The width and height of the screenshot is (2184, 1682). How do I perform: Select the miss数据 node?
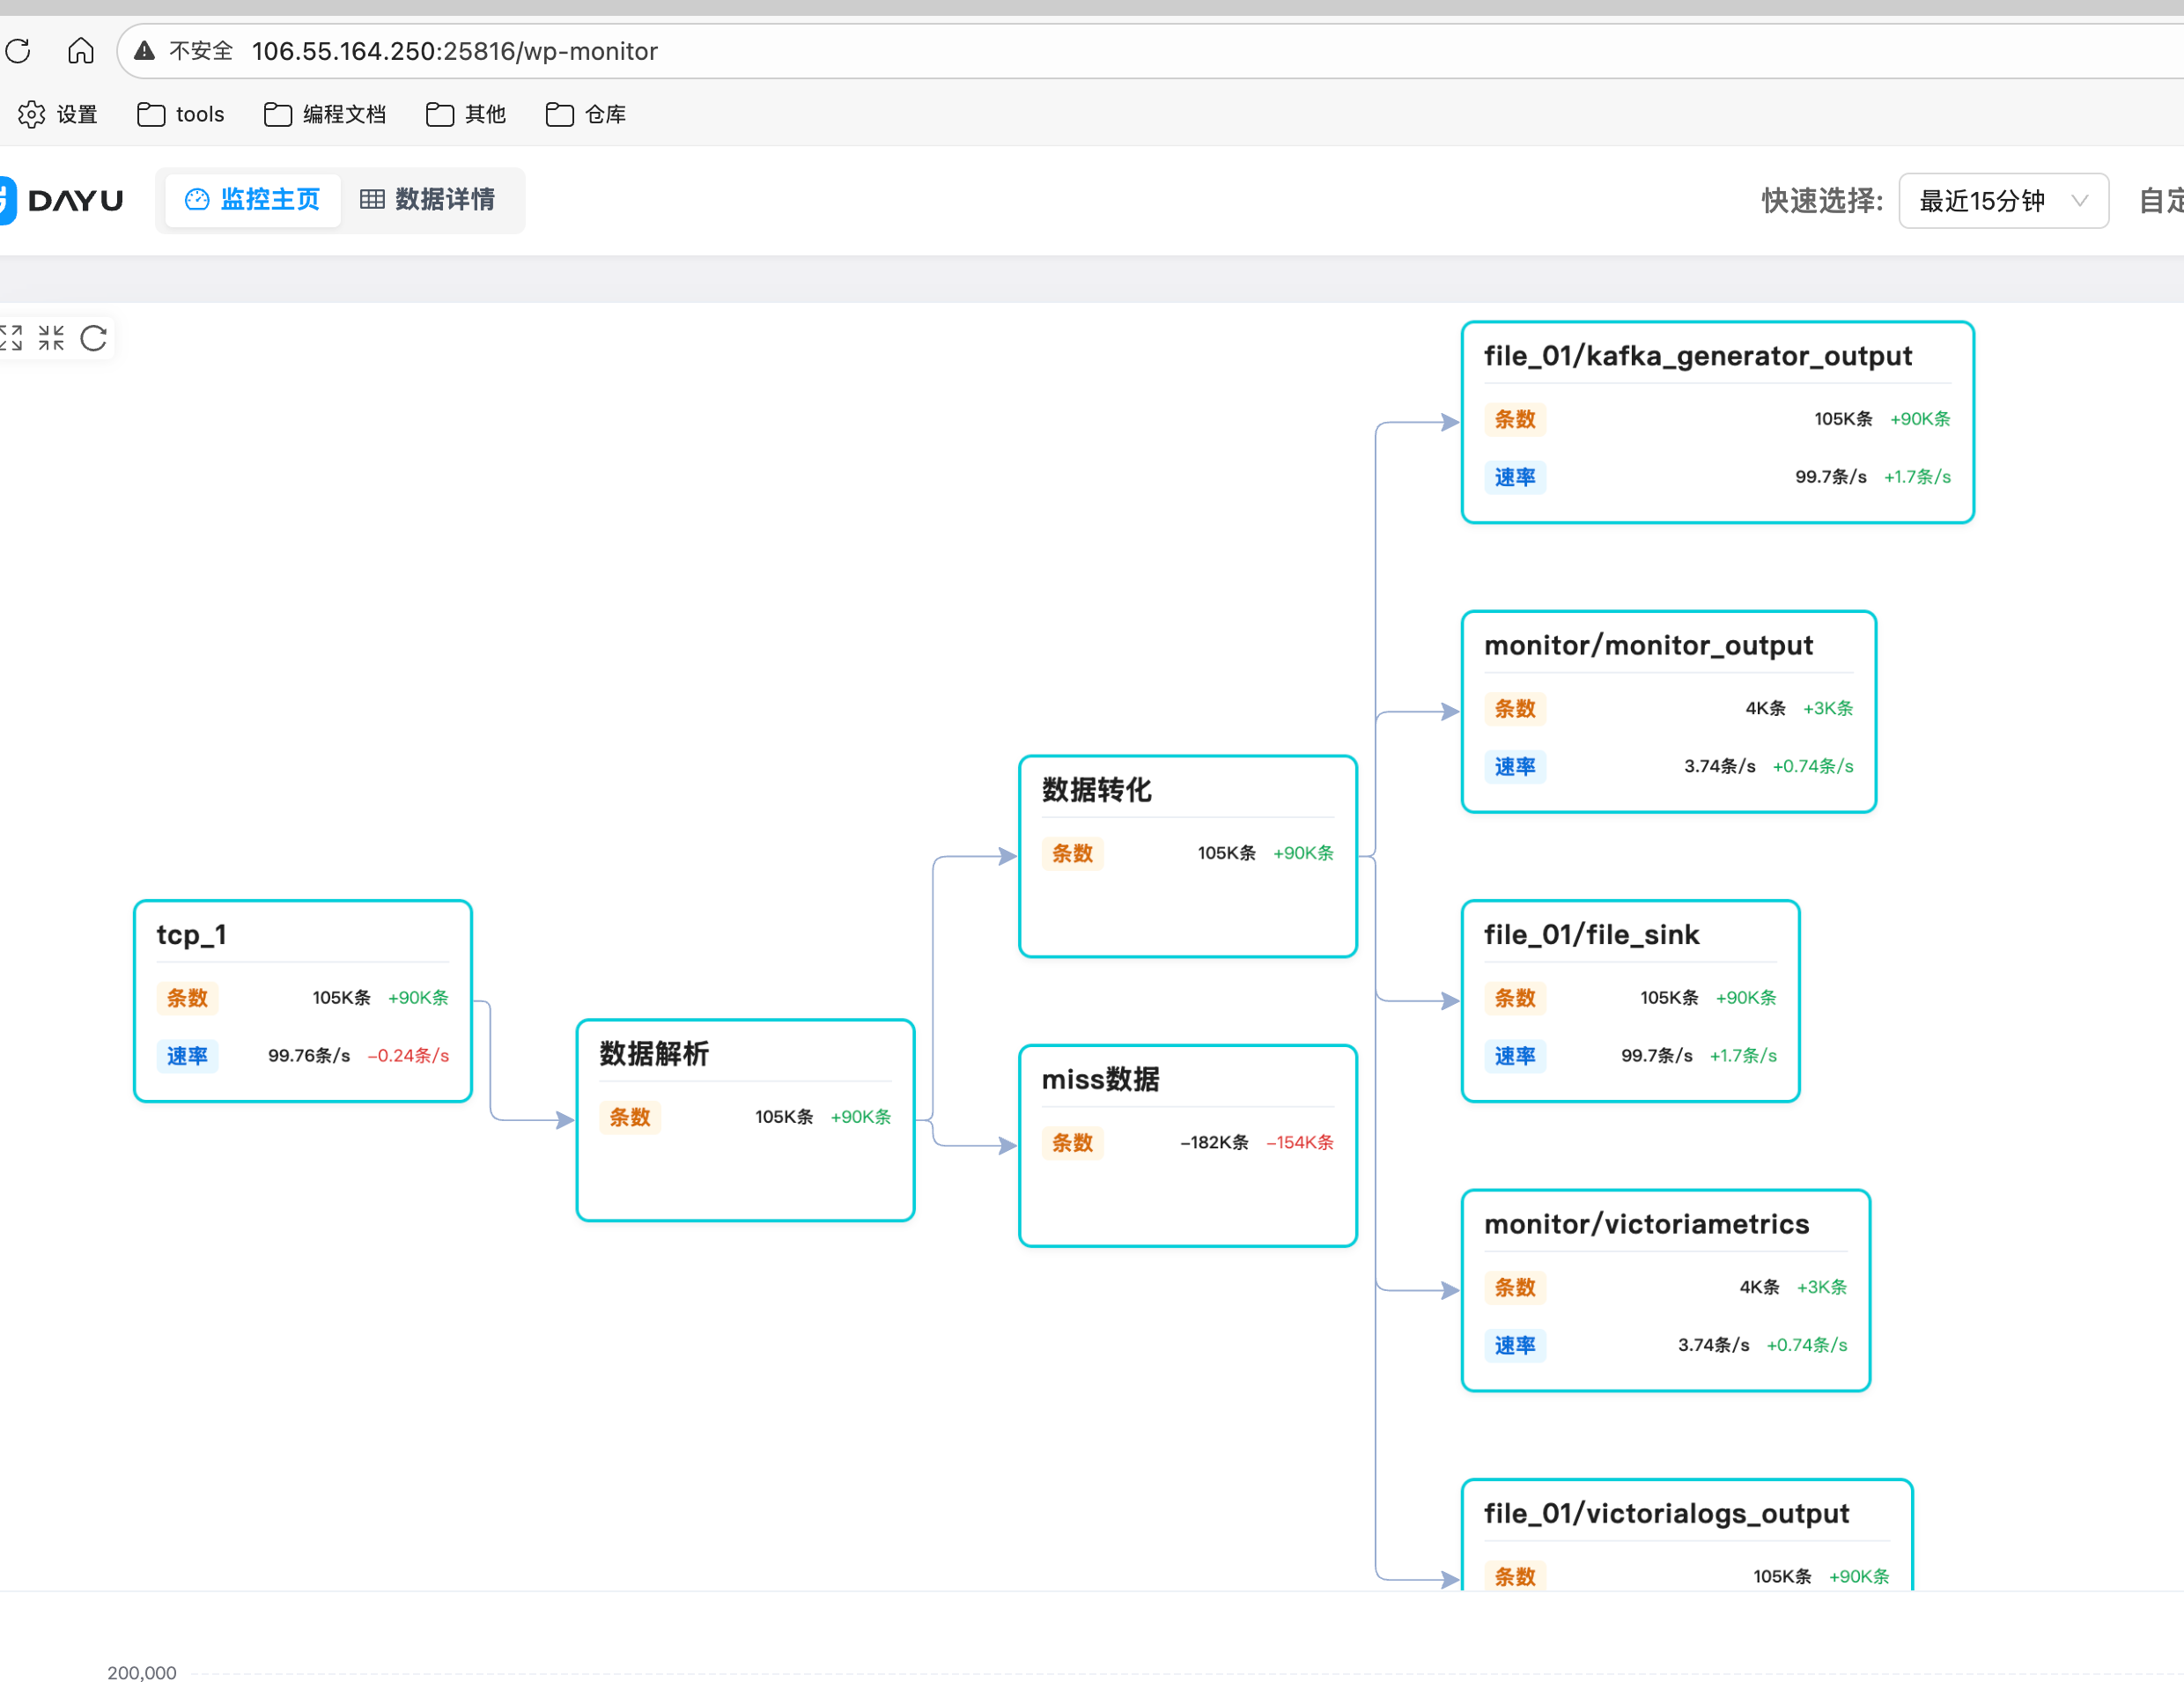[x=1187, y=1145]
